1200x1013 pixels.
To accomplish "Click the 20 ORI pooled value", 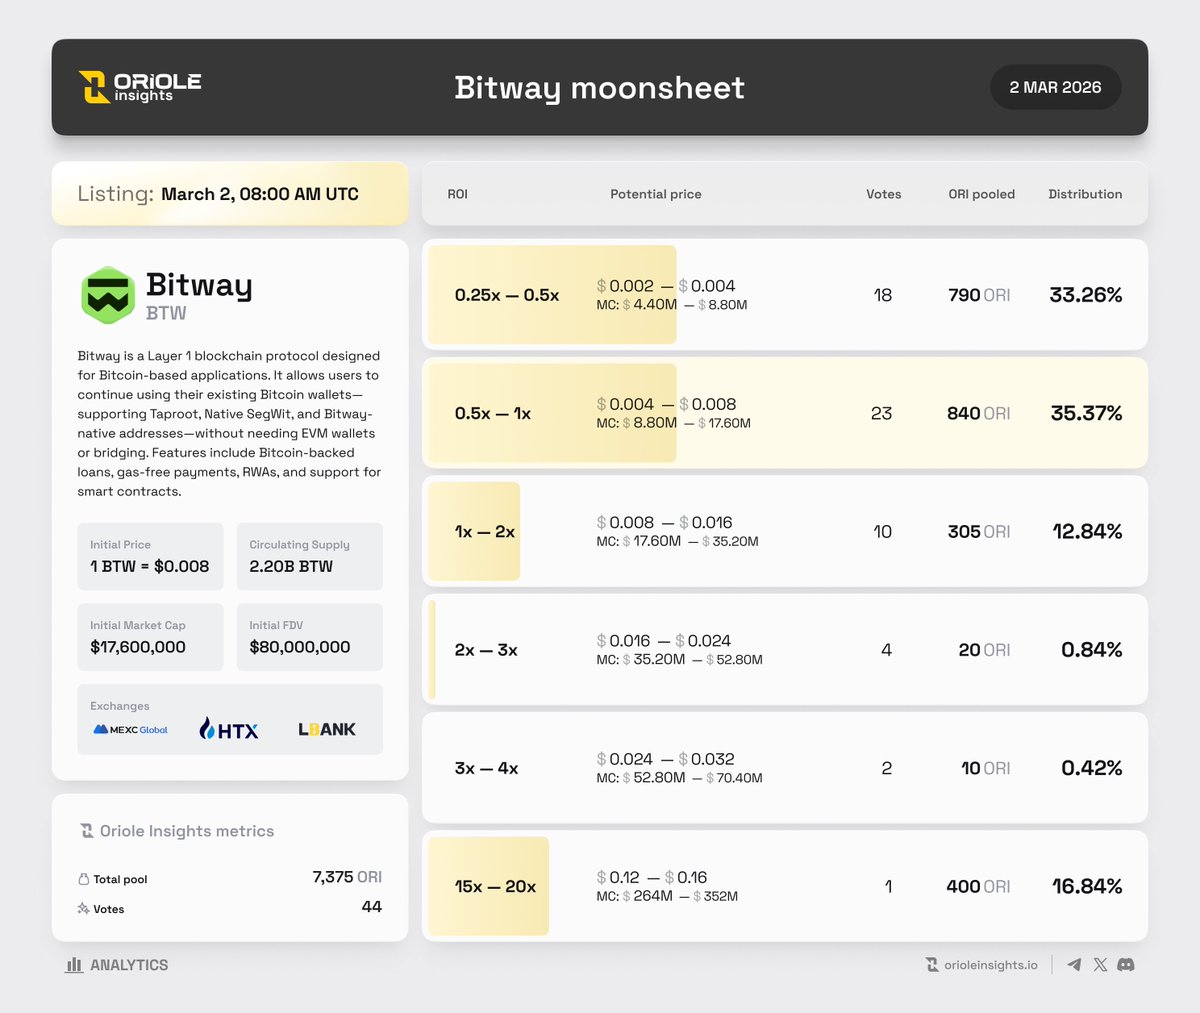I will pos(984,650).
